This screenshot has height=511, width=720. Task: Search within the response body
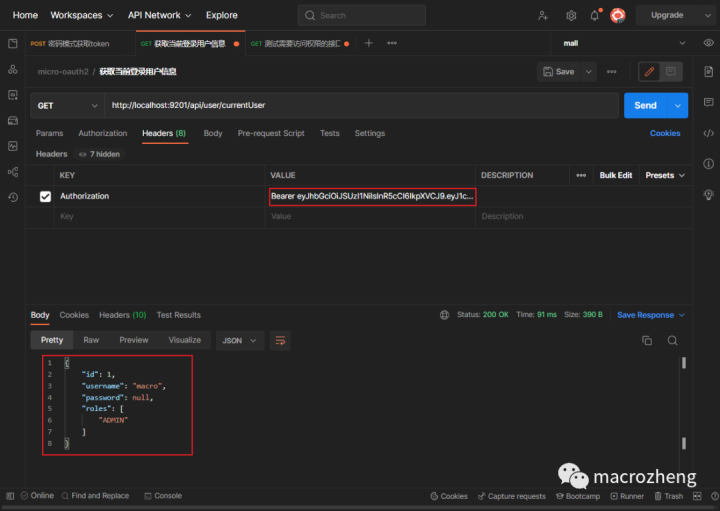(672, 341)
